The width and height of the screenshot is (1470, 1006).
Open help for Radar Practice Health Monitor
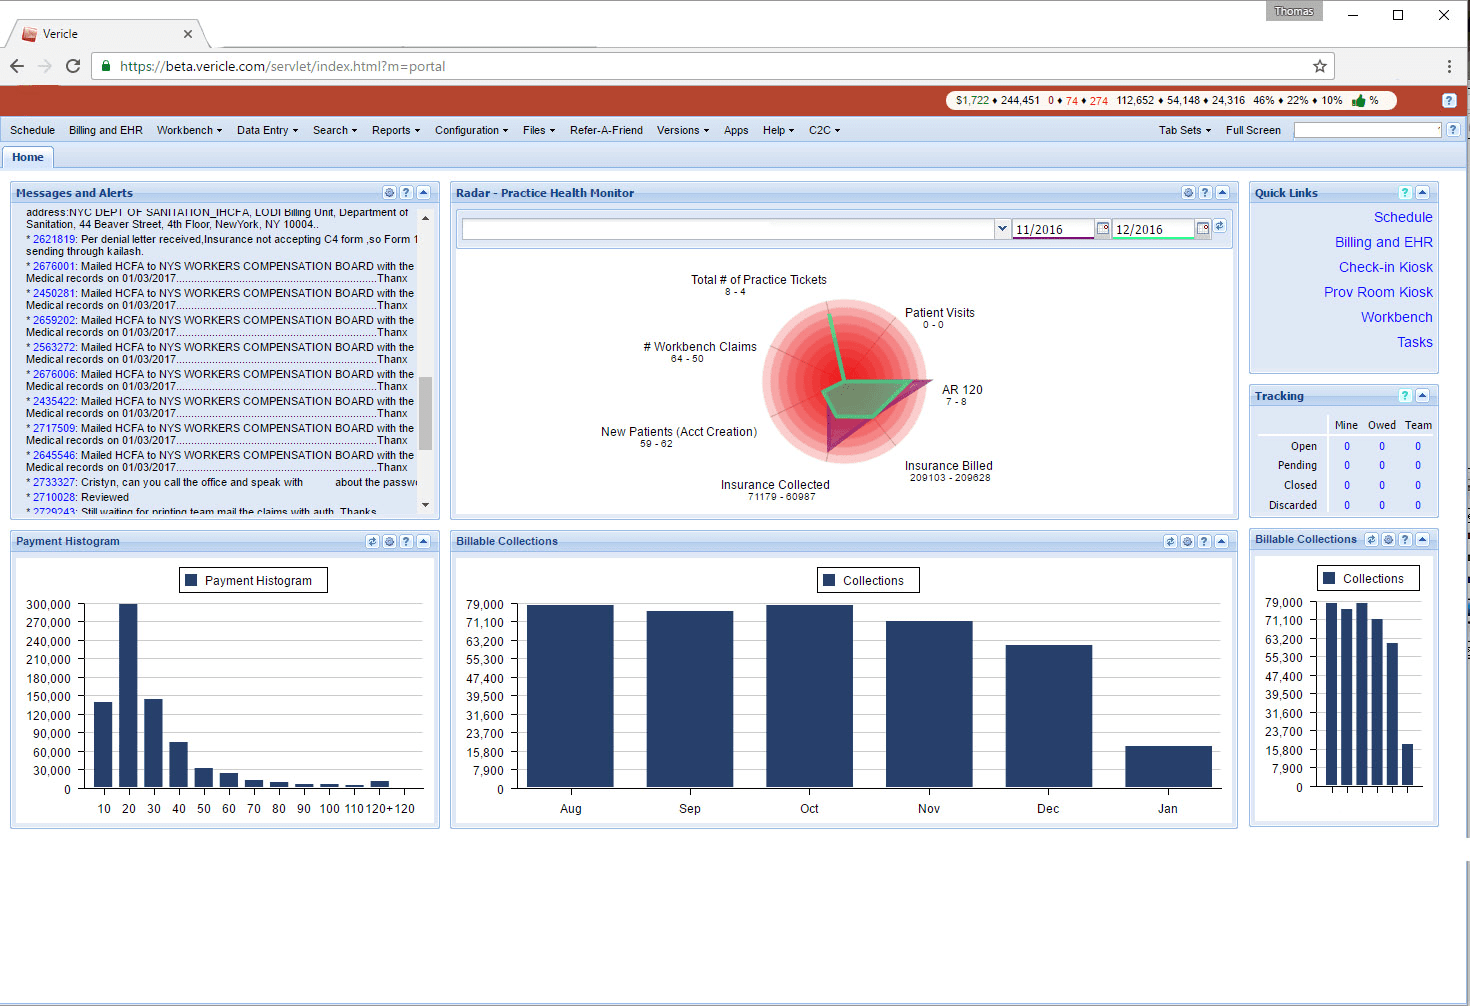pos(1205,192)
